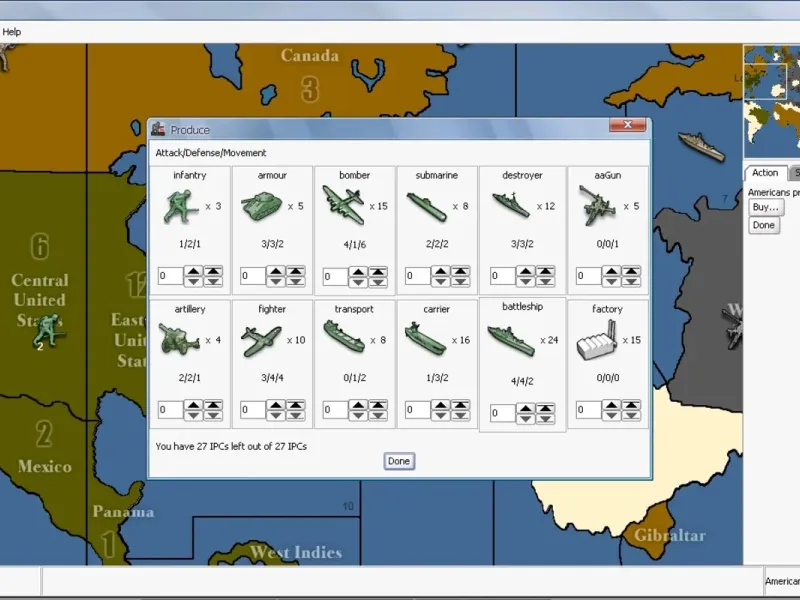Close the Produce dialog with the red X
This screenshot has width=800, height=600.
point(627,125)
